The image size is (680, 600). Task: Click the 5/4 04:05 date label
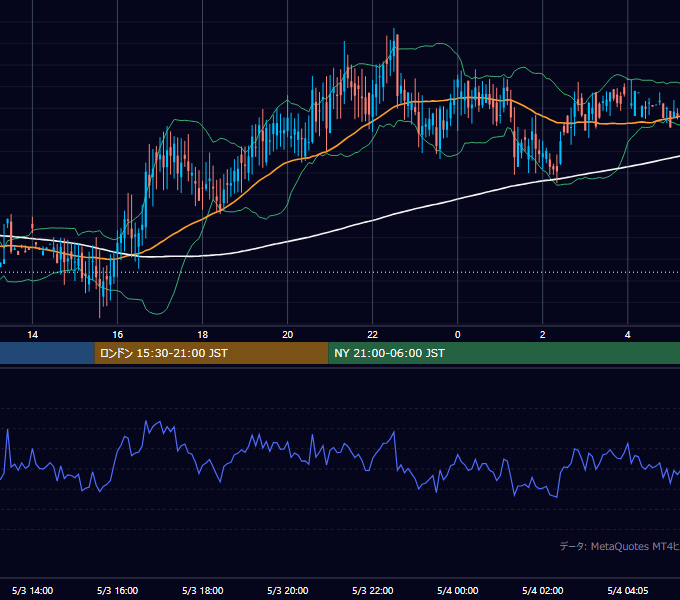628,590
